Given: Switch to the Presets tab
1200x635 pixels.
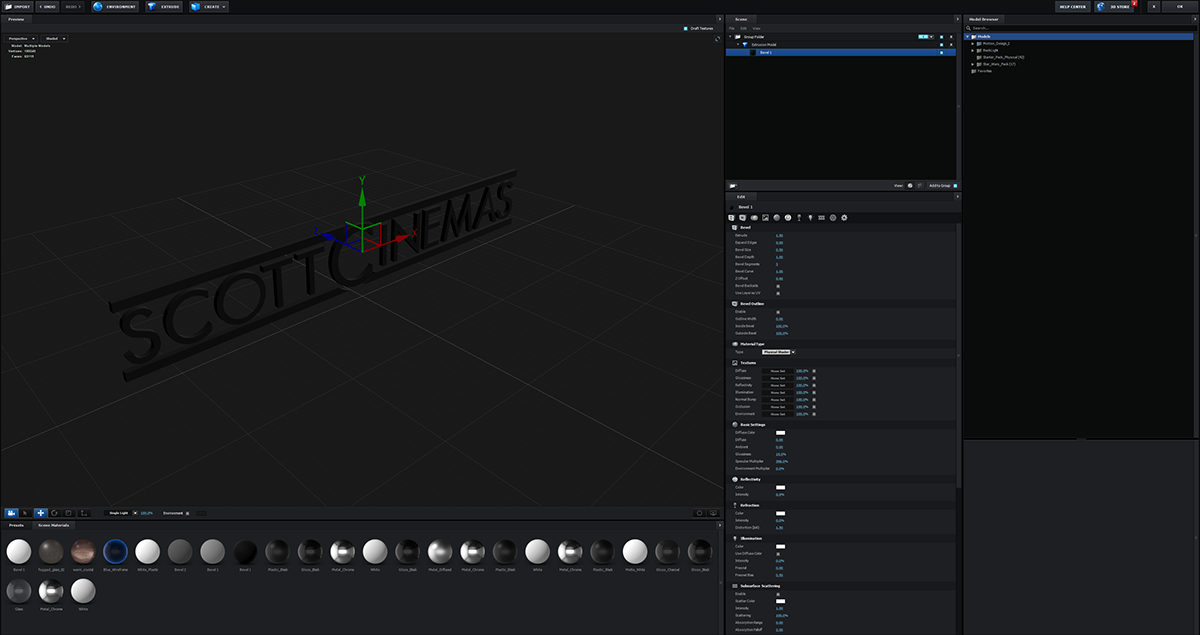Looking at the screenshot, I should coord(16,525).
